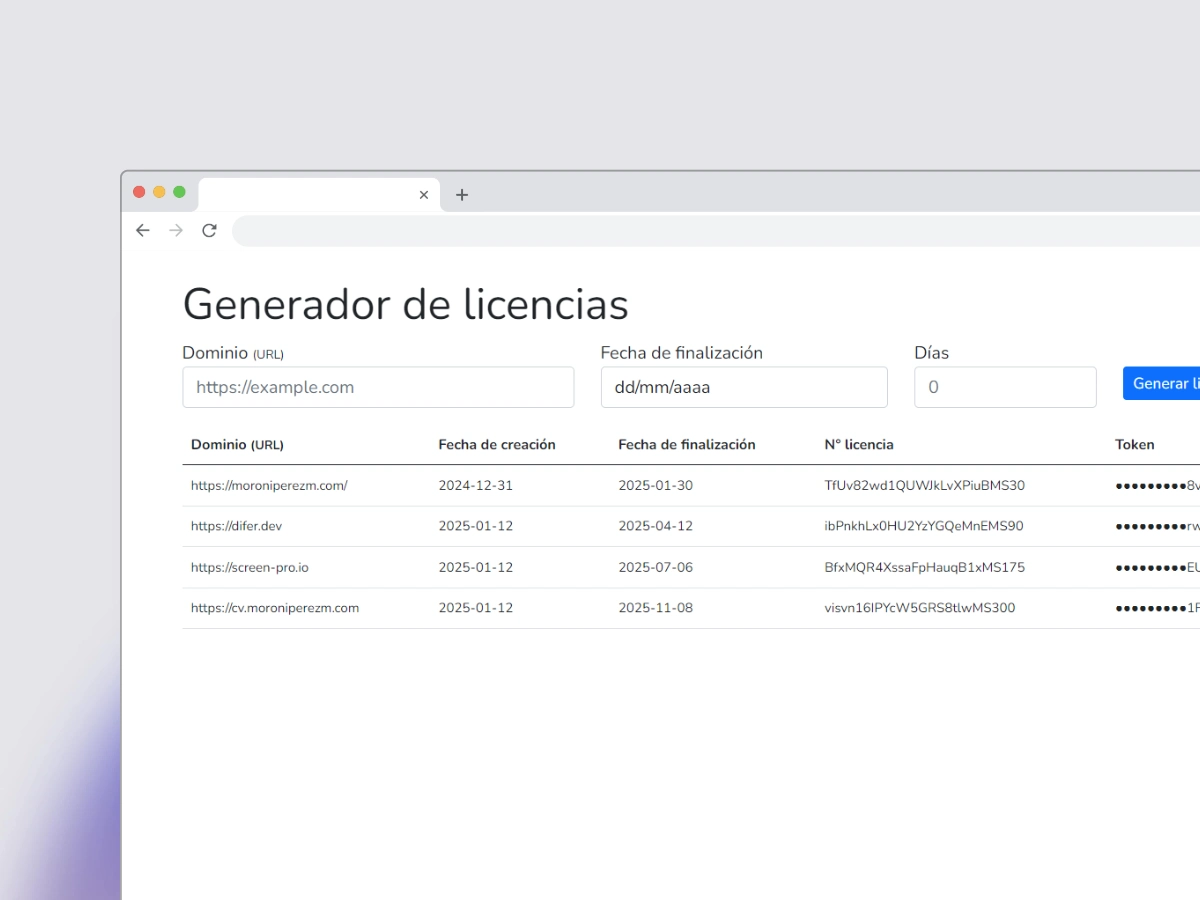
Task: Open the dd/mm/aaaa date picker
Action: pos(744,387)
